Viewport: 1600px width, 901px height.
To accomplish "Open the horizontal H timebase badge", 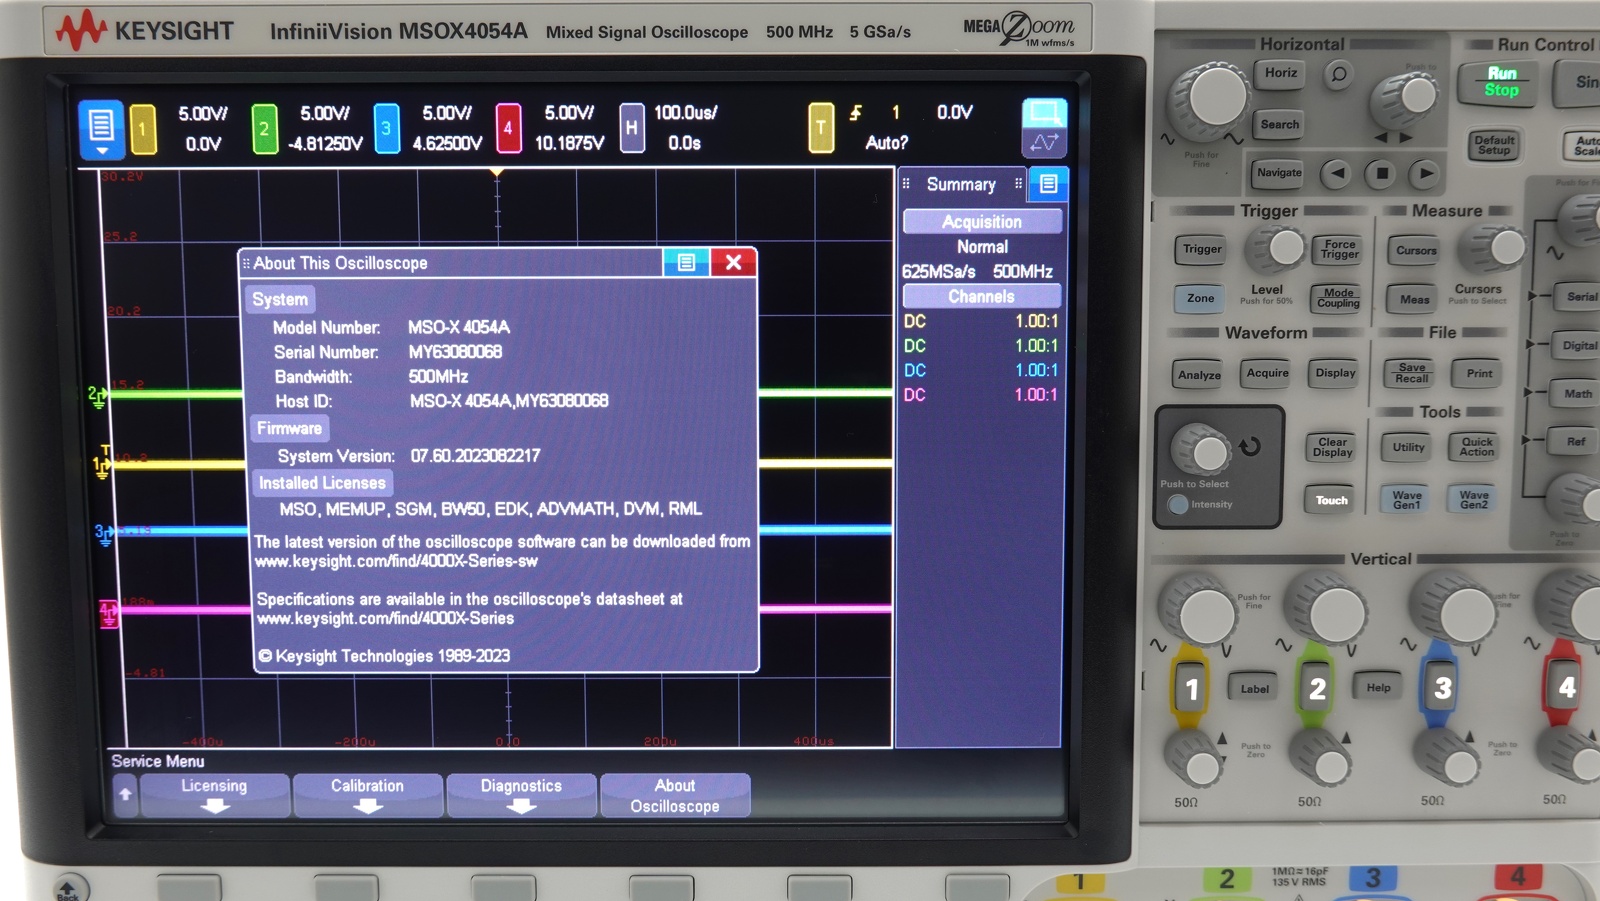I will [631, 129].
